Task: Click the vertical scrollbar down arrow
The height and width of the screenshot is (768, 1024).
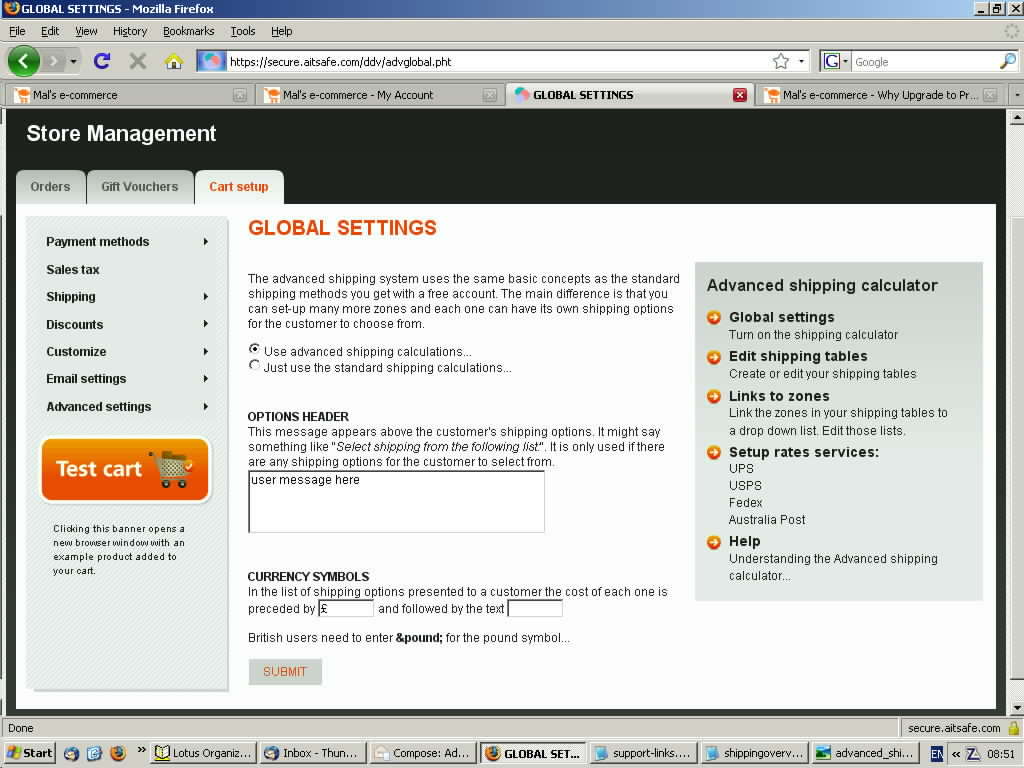Action: click(1017, 707)
